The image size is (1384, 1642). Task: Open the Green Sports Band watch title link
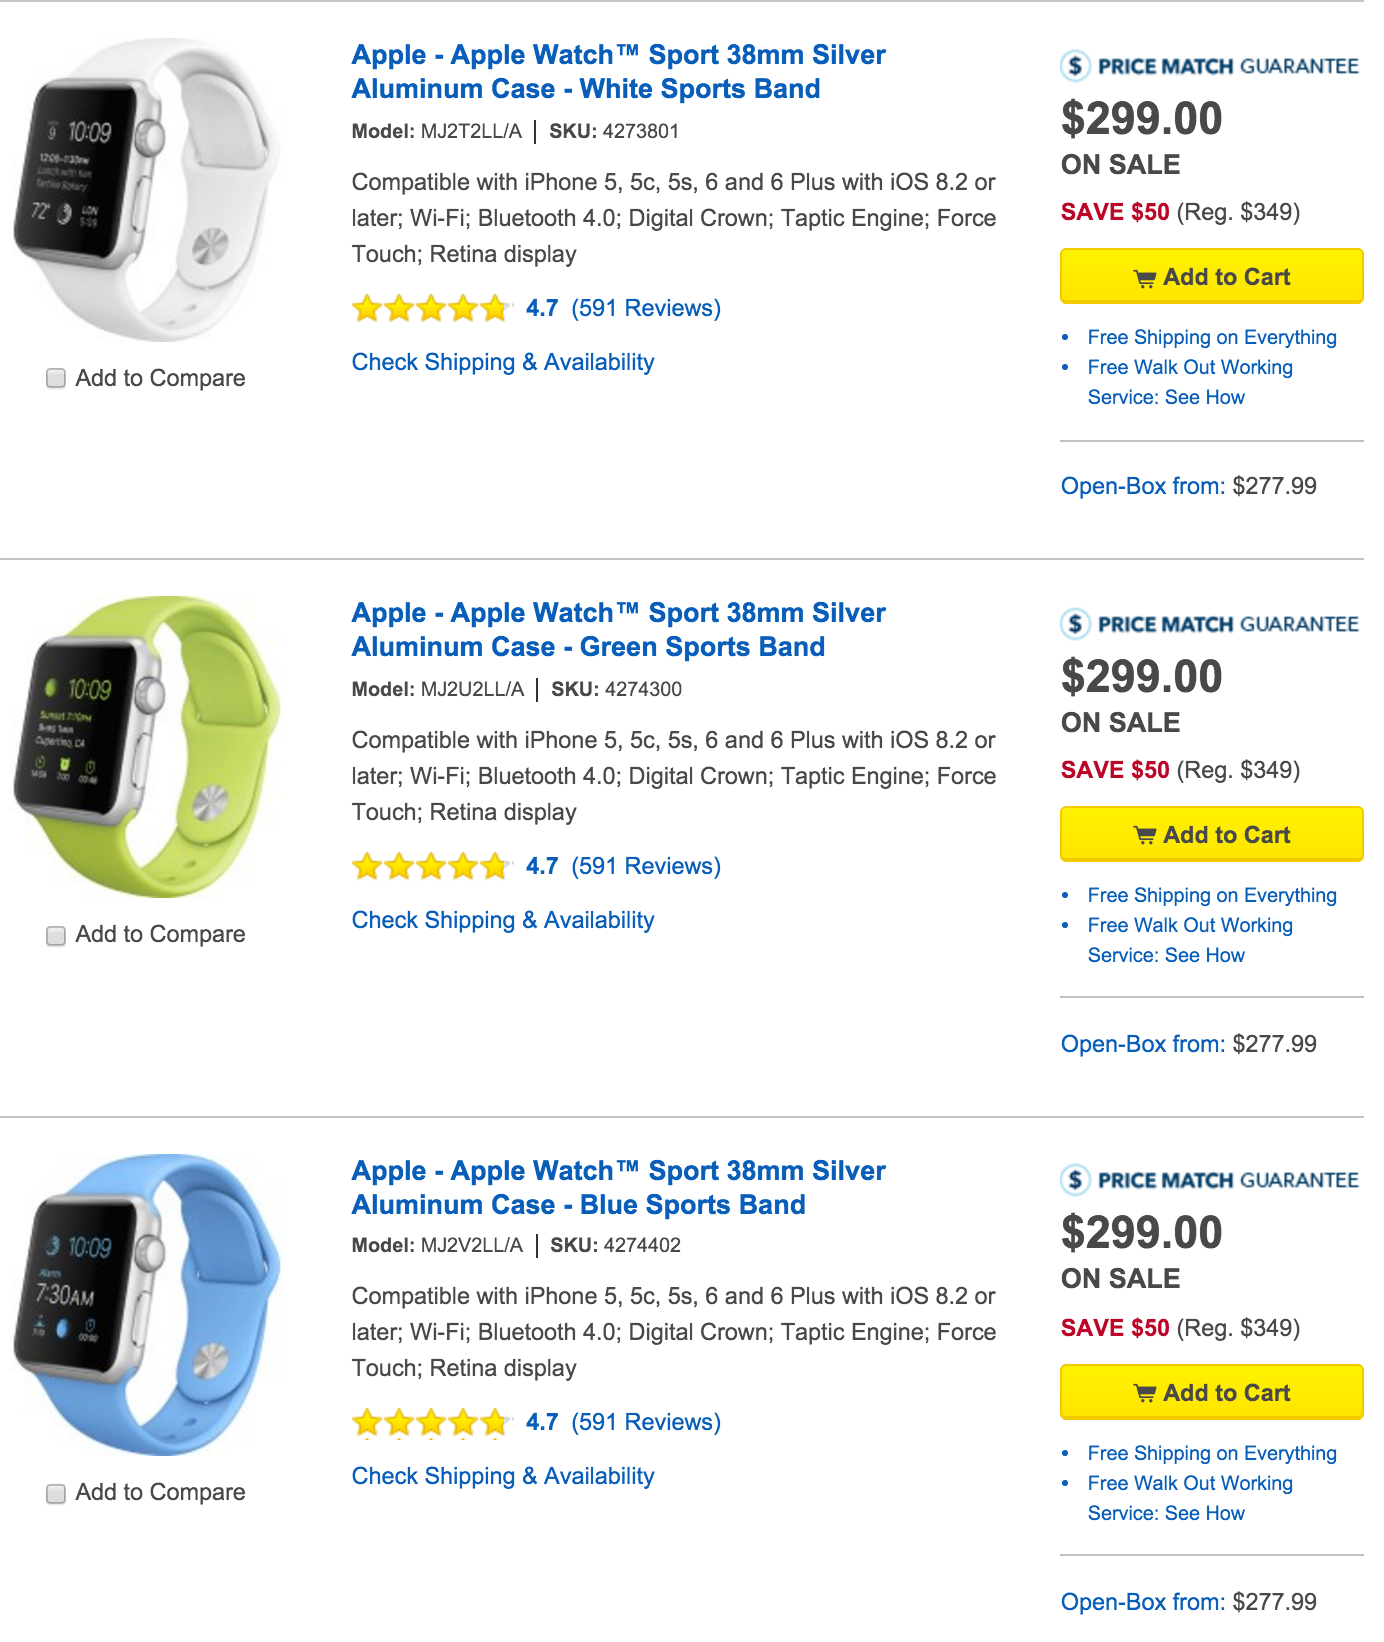(618, 630)
